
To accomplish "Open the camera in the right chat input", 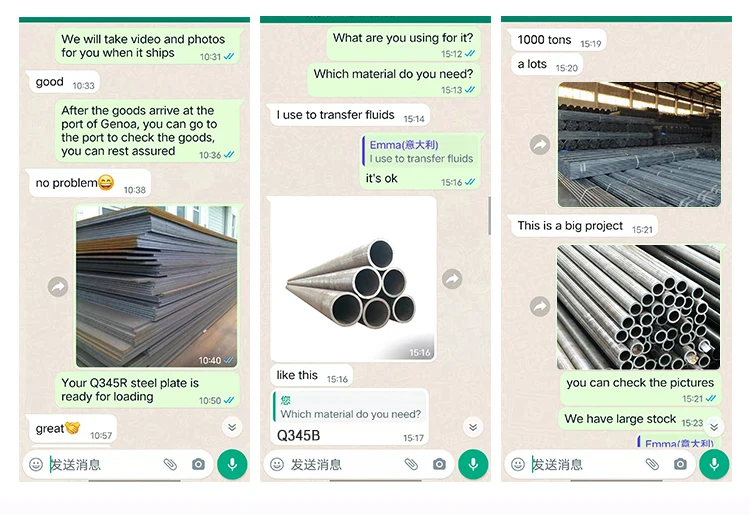I will pyautogui.click(x=680, y=464).
